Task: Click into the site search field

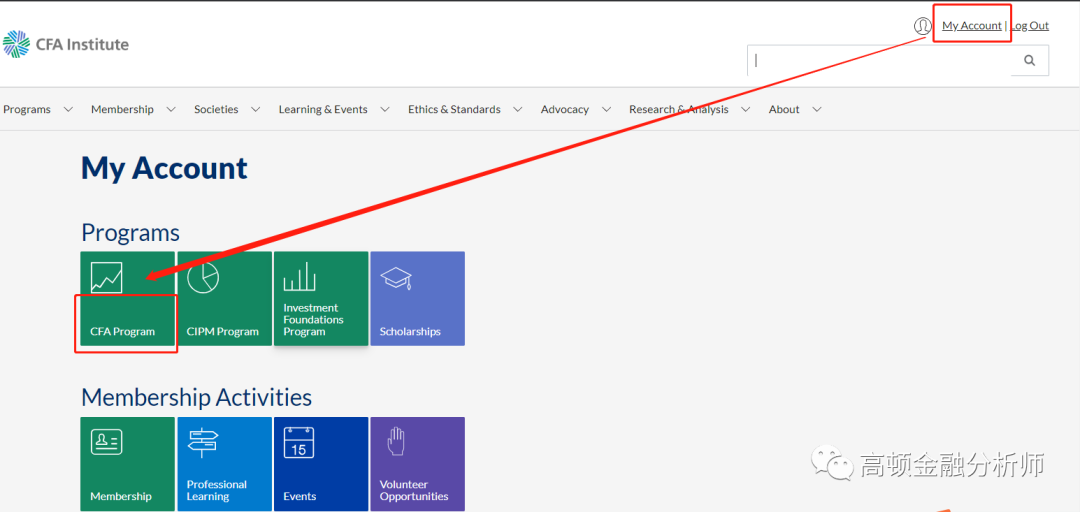Action: pyautogui.click(x=880, y=61)
